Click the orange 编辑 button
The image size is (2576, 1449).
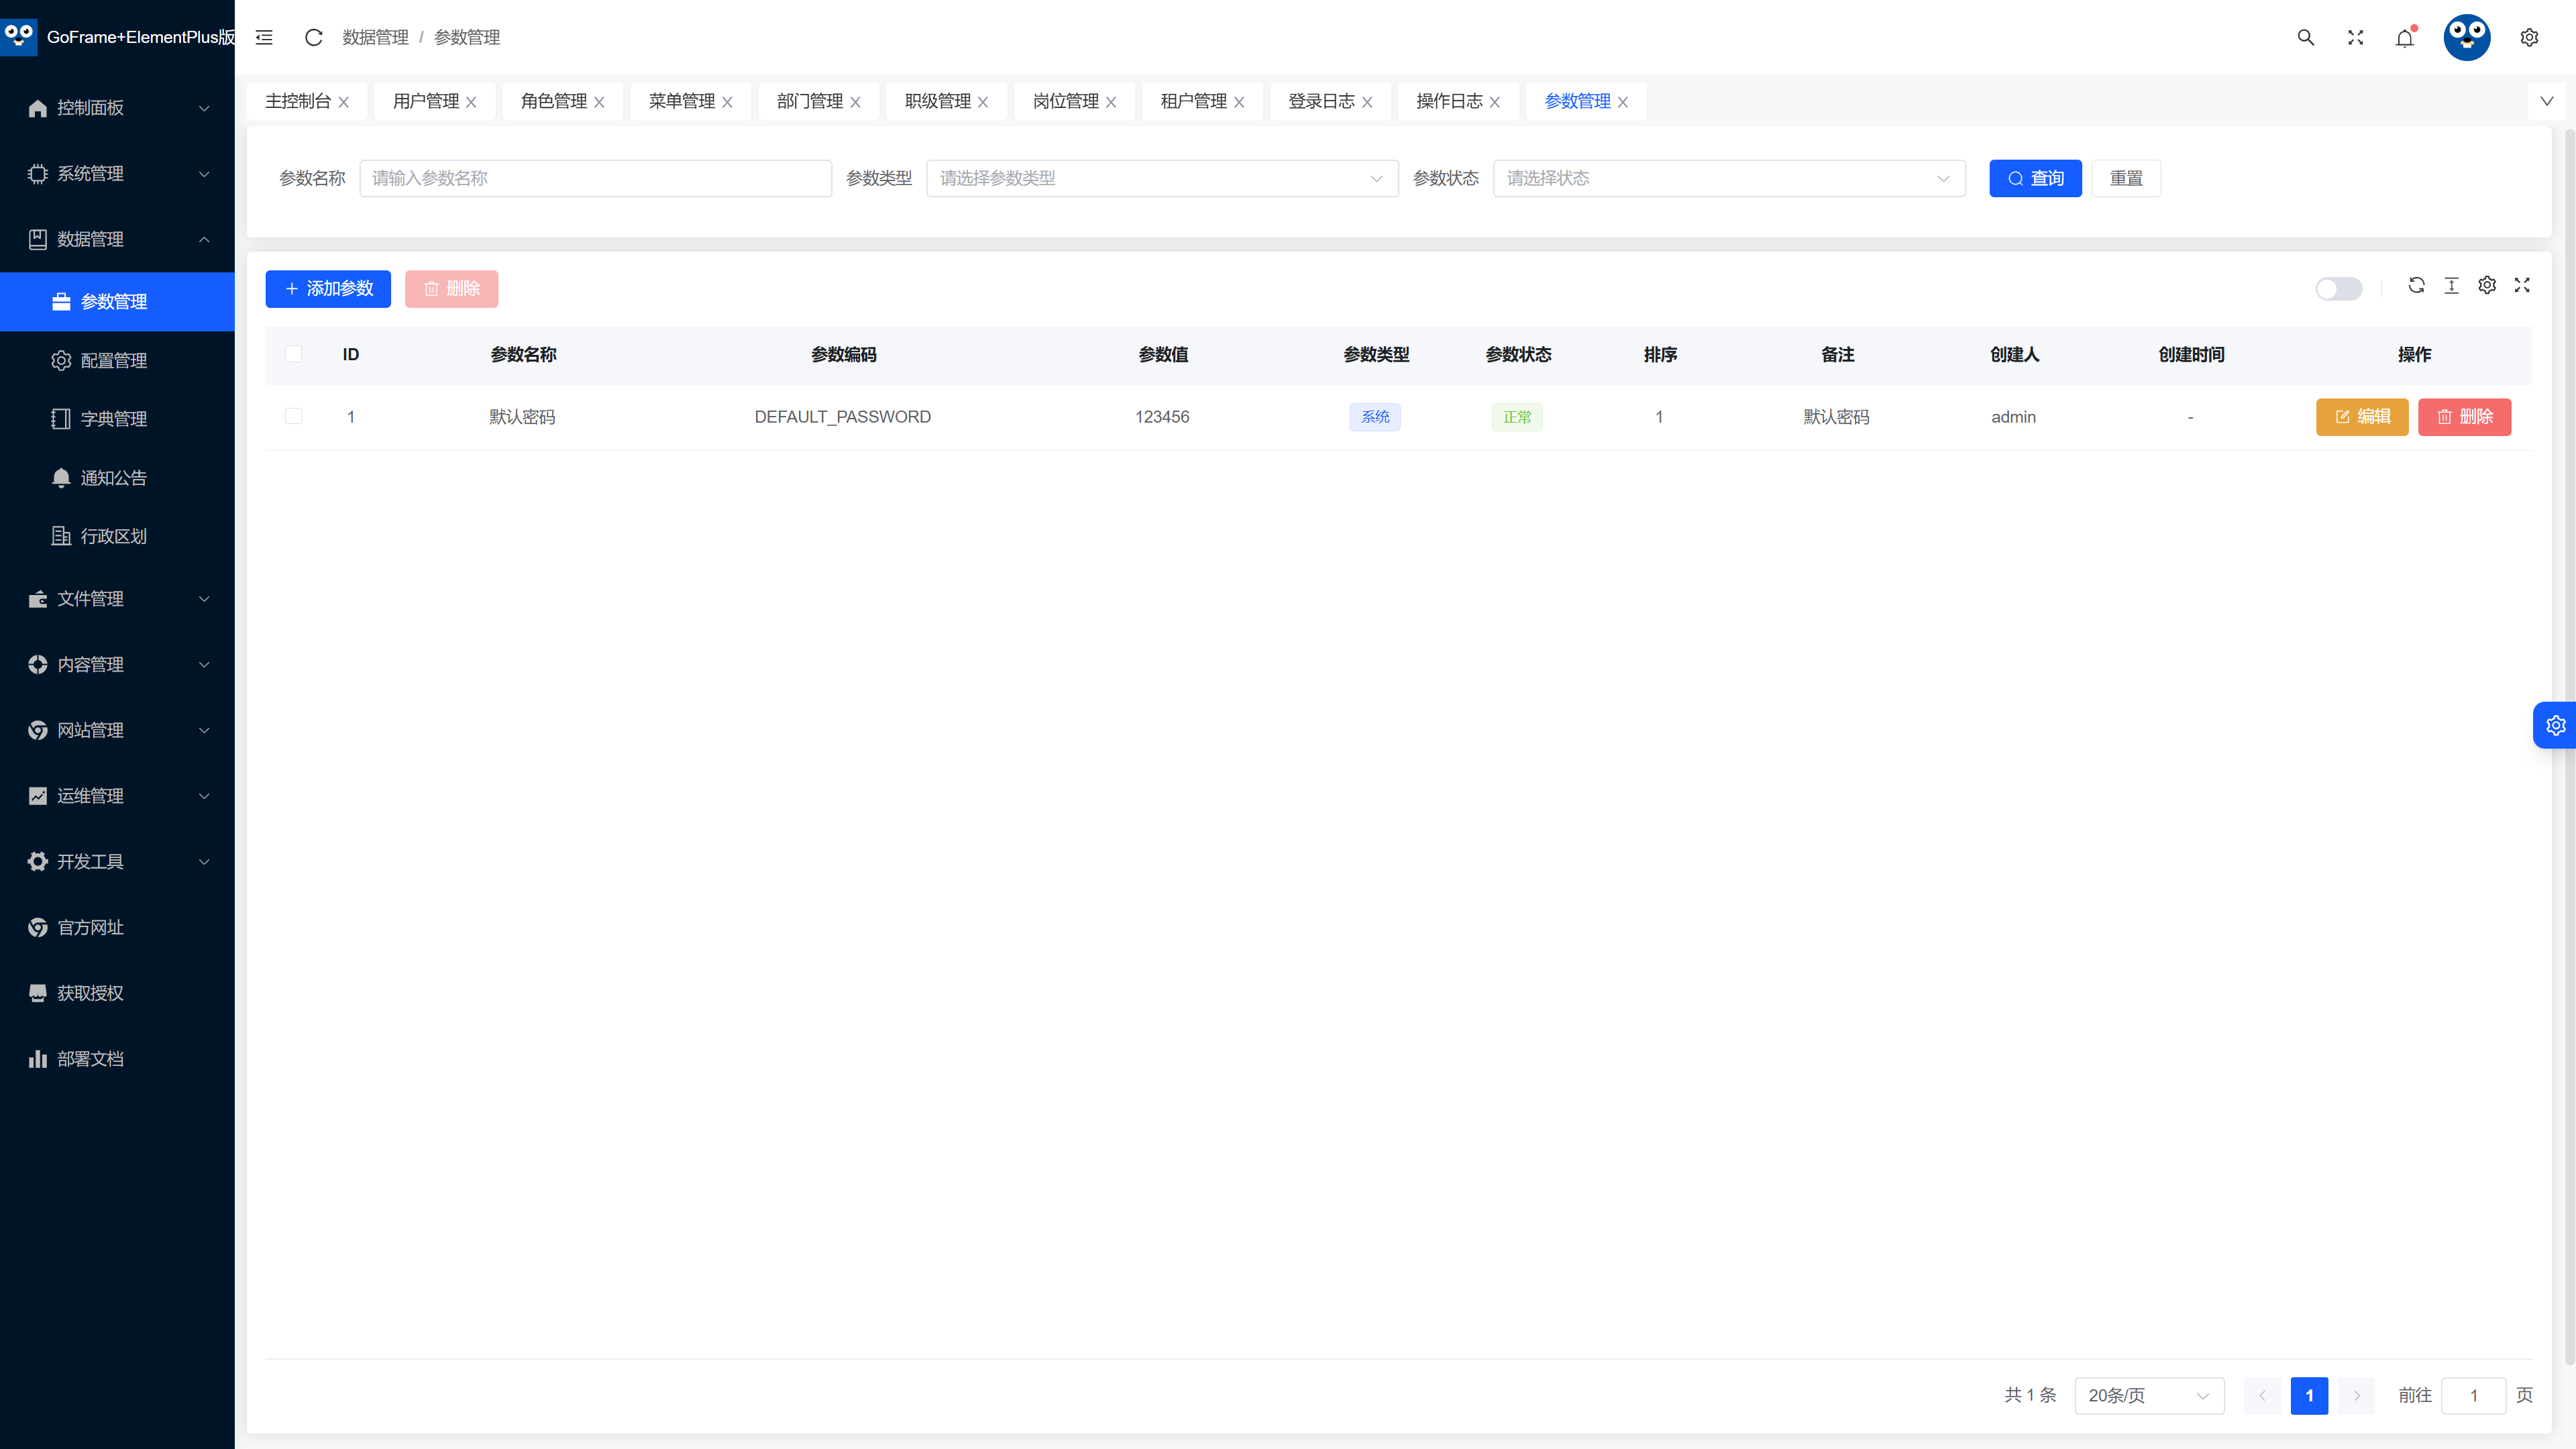[2362, 417]
